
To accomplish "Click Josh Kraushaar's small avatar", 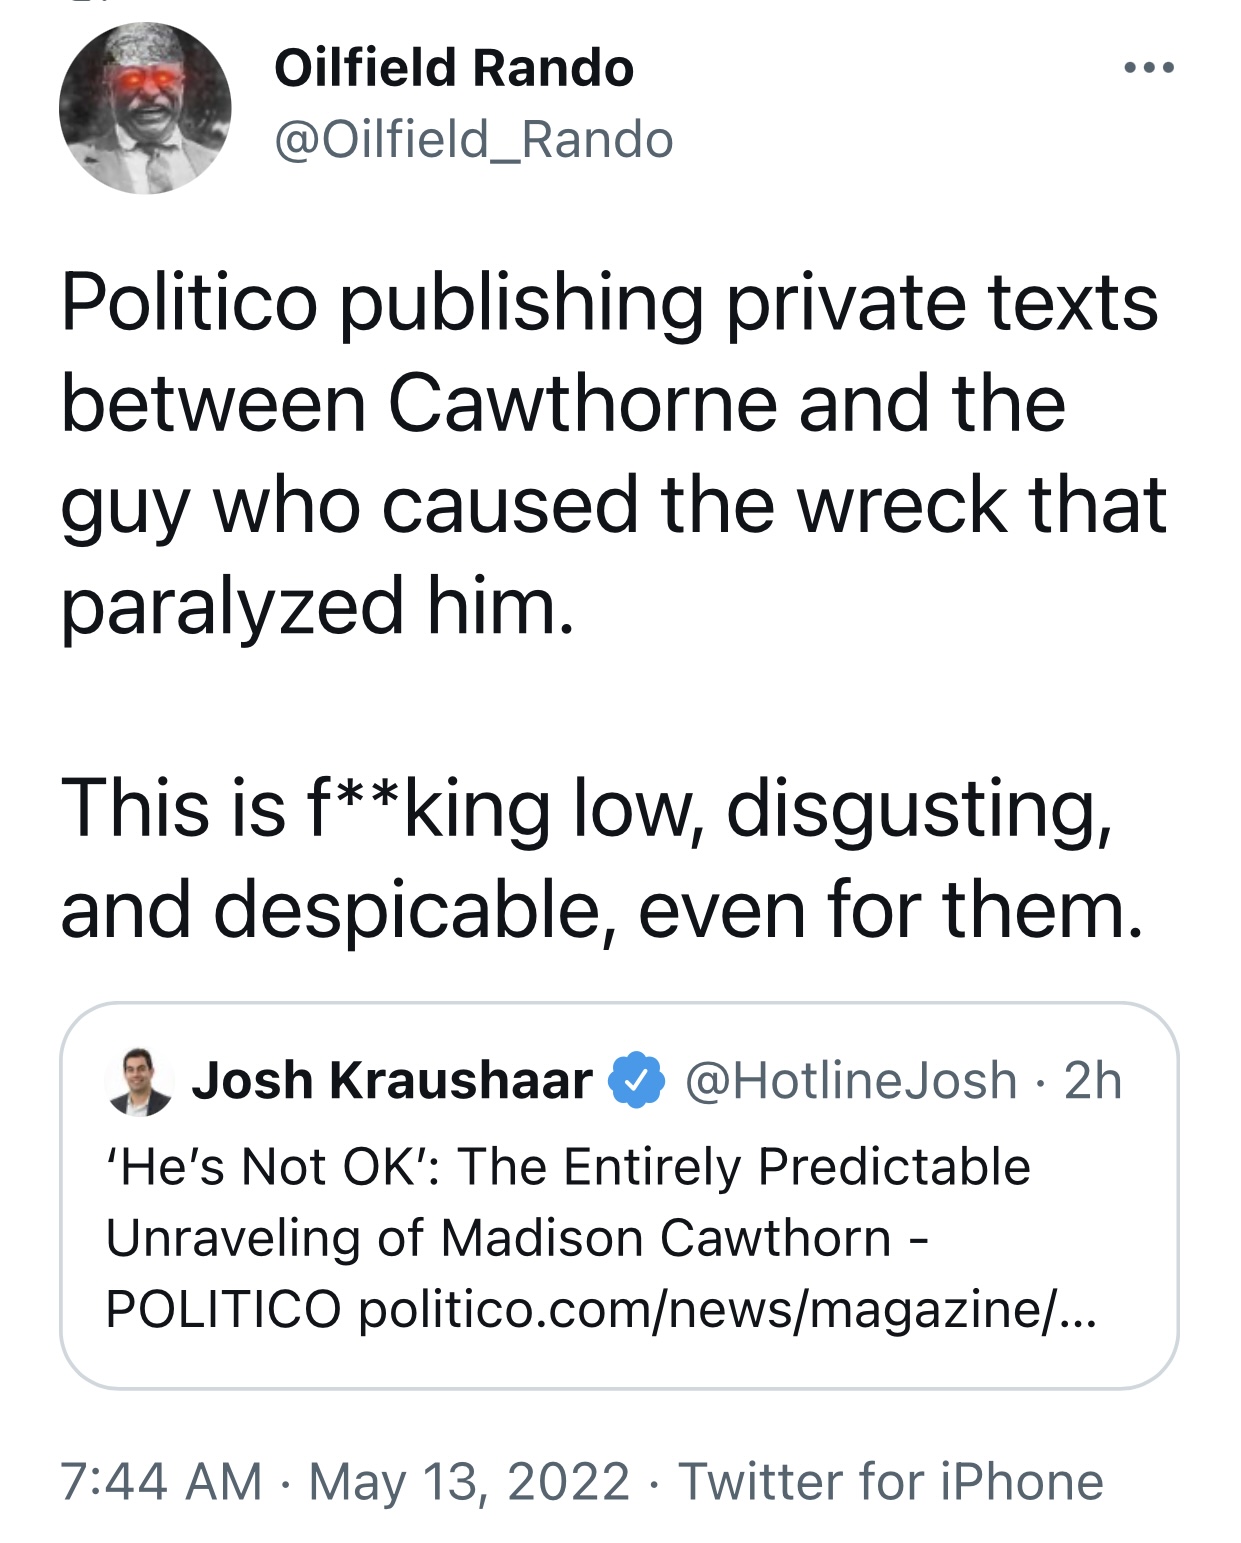I will pos(139,1081).
